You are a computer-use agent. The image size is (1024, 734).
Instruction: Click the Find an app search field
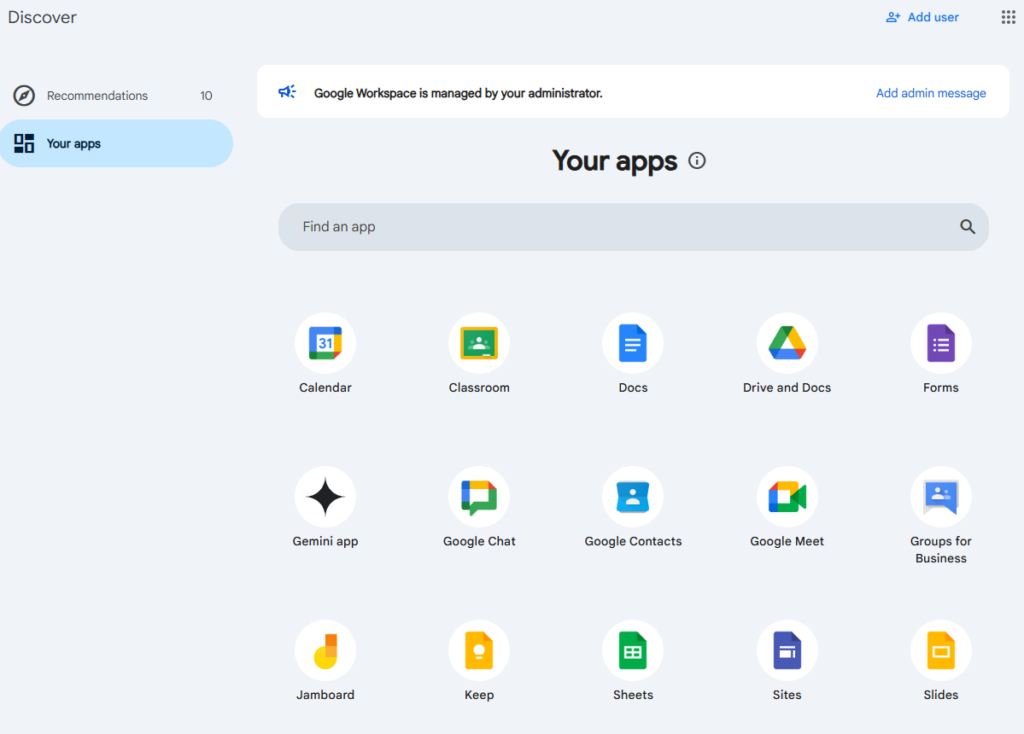coord(620,227)
